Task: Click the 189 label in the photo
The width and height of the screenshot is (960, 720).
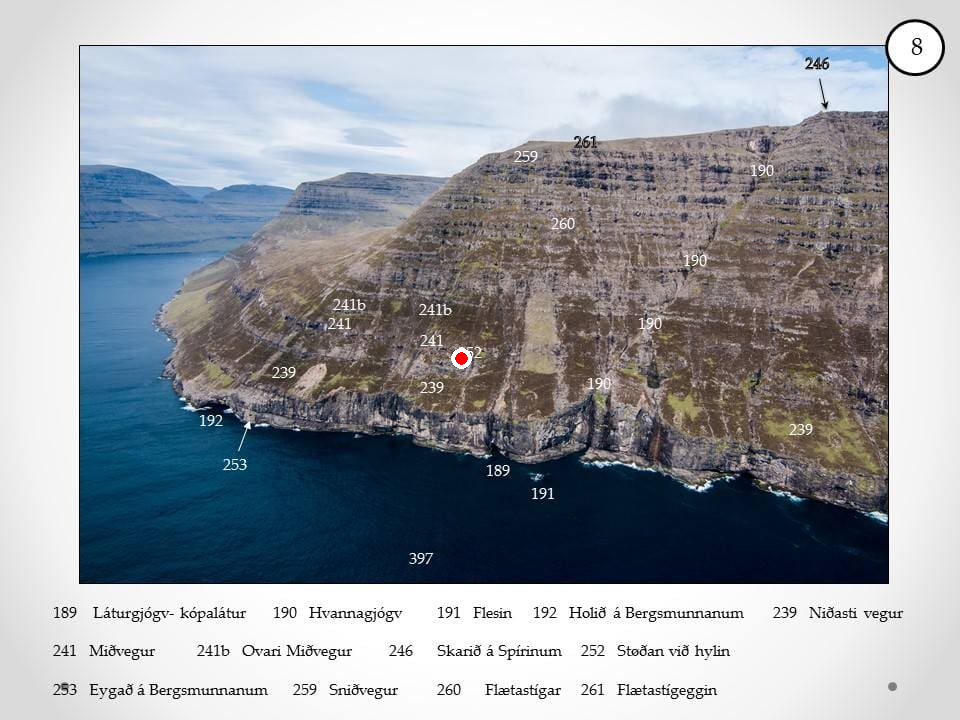Action: pos(498,471)
